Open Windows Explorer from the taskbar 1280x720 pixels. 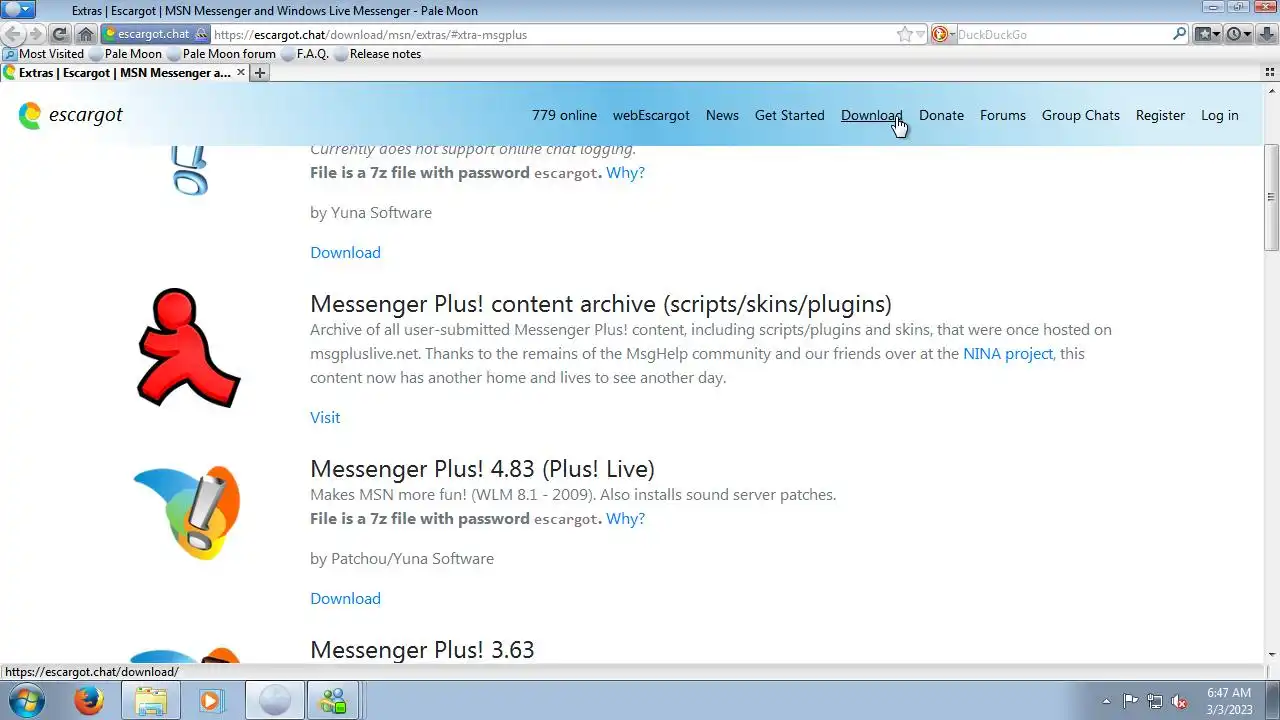point(151,701)
